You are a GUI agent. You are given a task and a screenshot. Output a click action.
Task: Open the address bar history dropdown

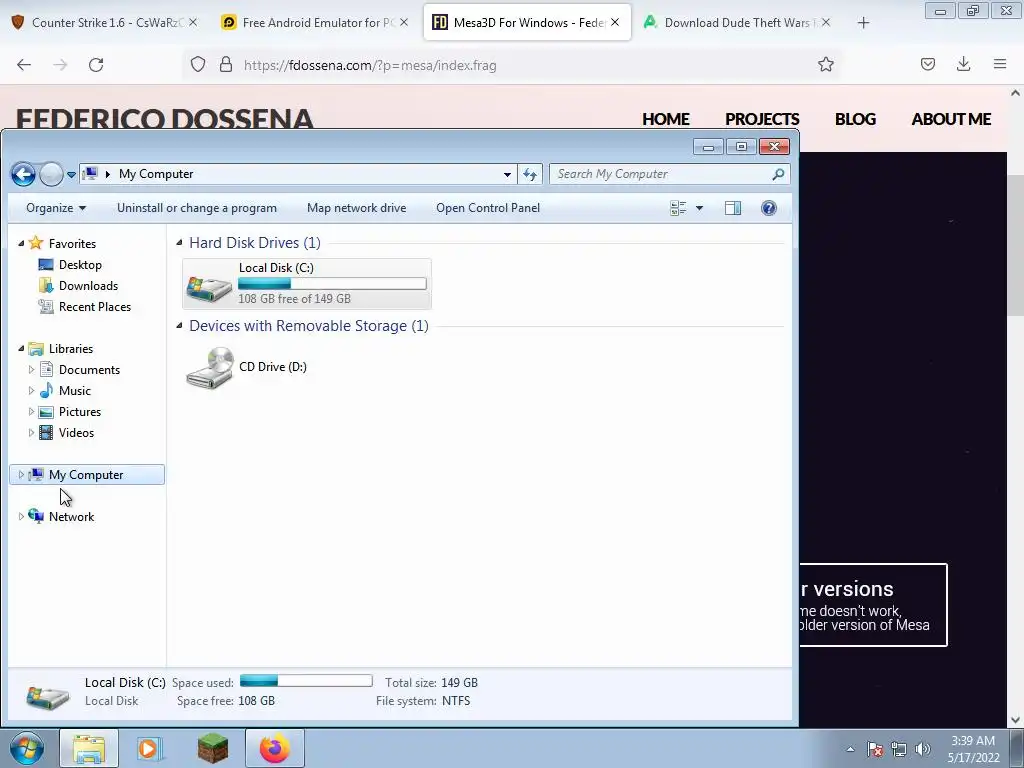(507, 174)
